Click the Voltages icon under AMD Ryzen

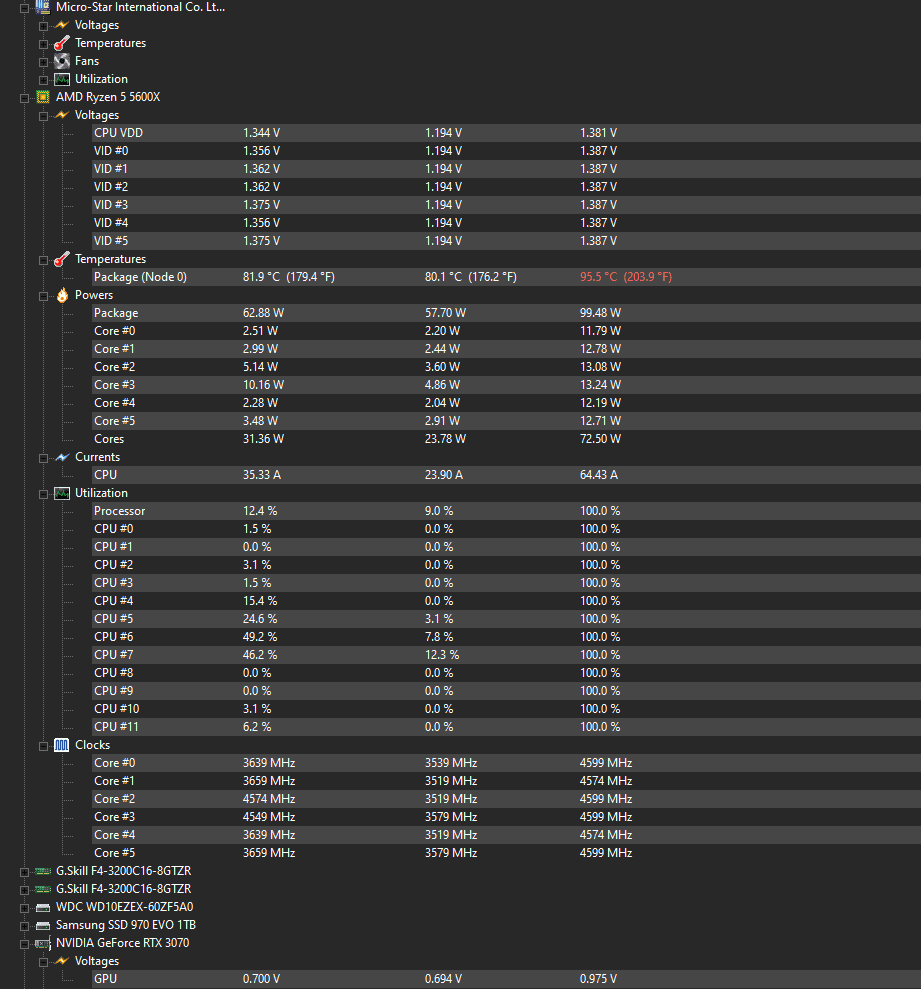[61, 115]
